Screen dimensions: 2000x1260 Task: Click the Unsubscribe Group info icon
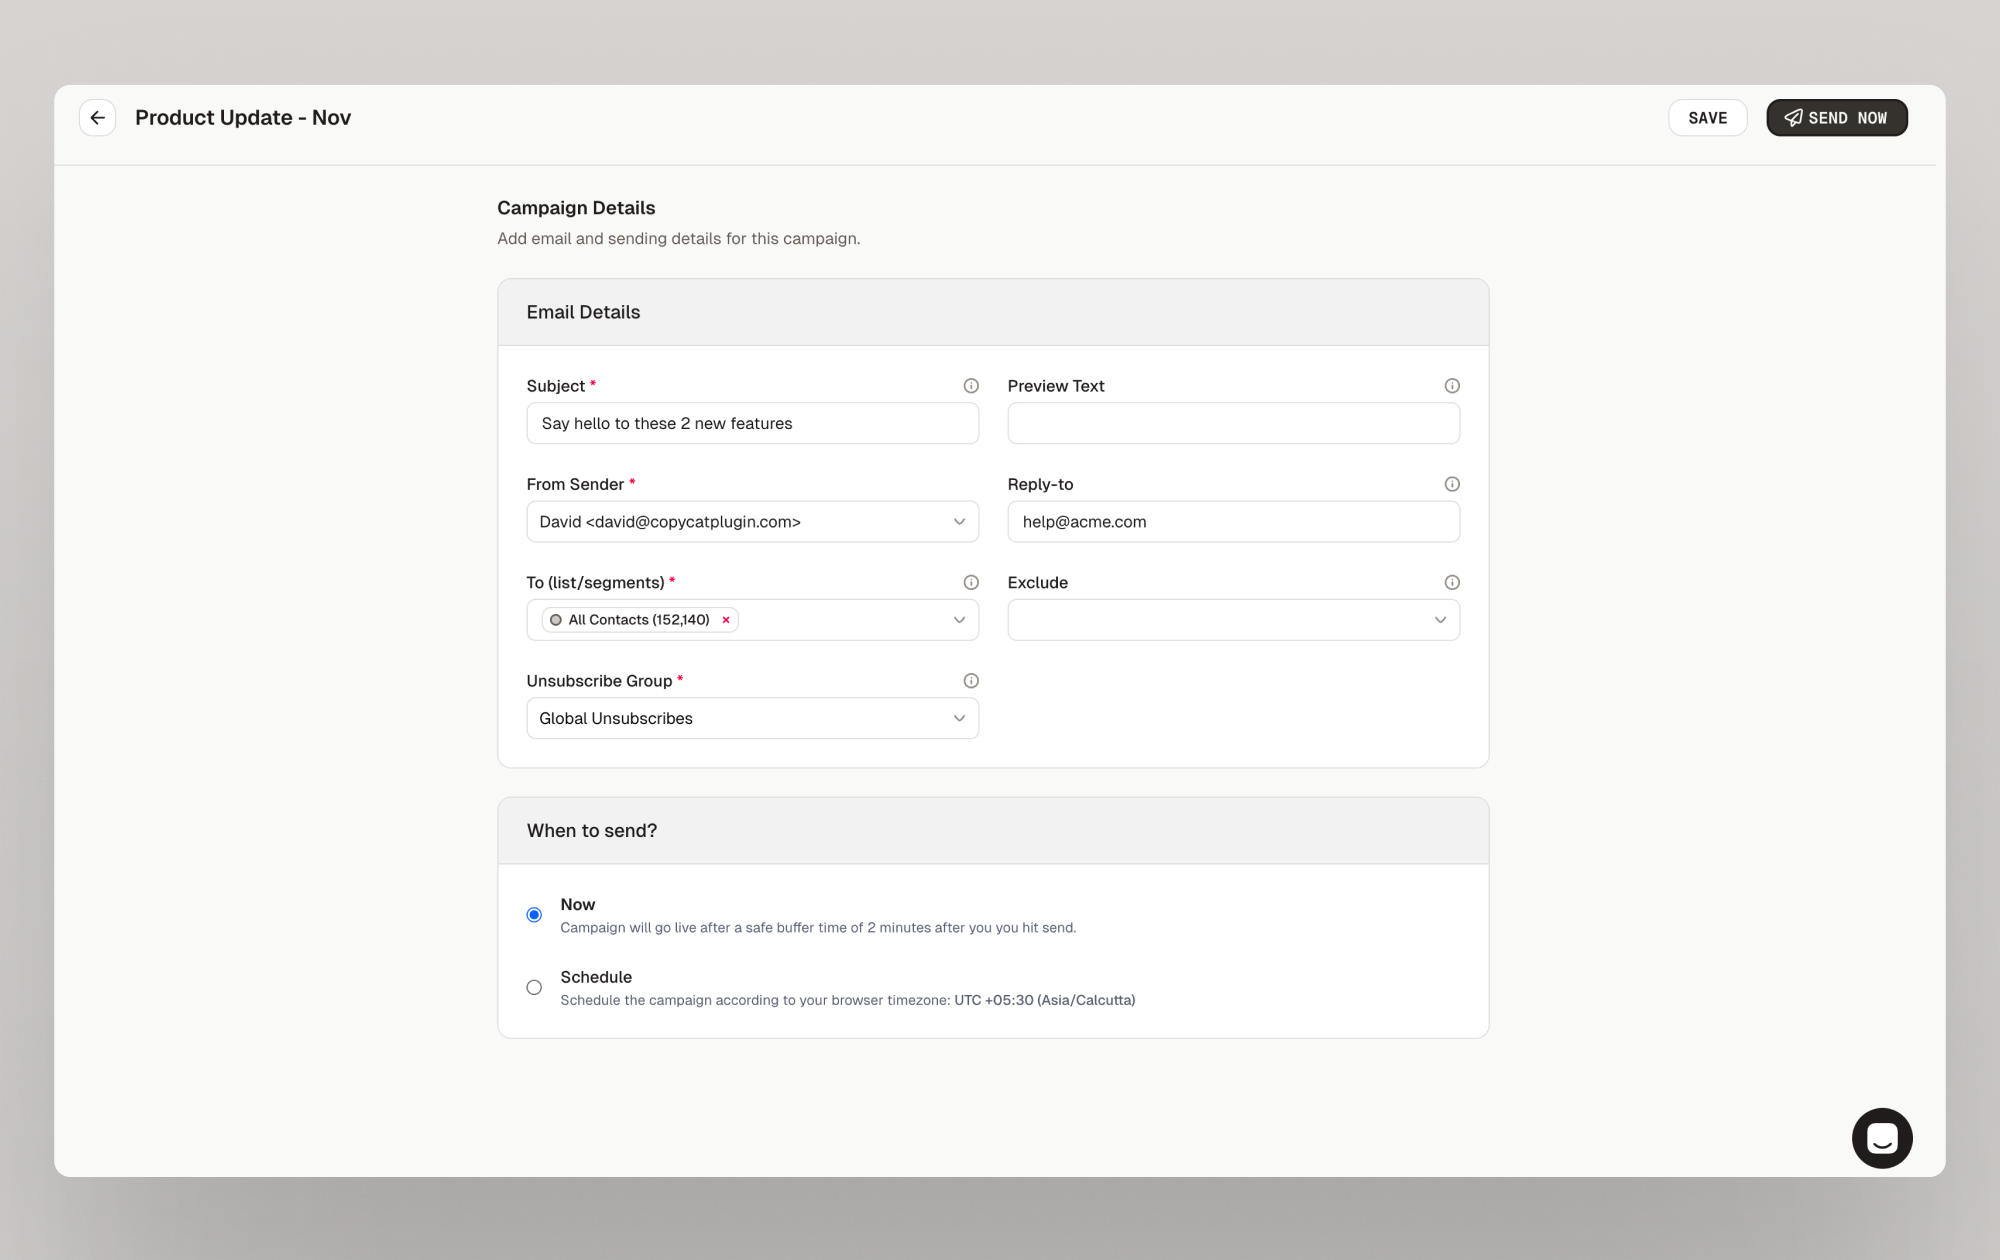[x=970, y=681]
